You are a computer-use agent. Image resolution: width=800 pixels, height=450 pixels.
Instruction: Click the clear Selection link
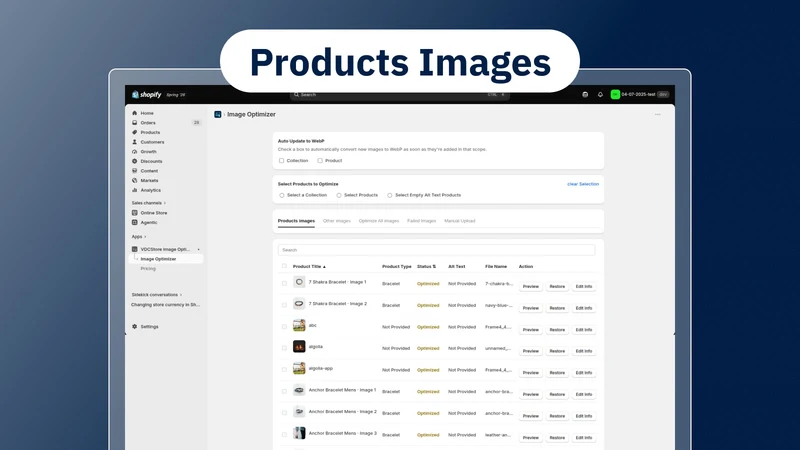tap(583, 184)
